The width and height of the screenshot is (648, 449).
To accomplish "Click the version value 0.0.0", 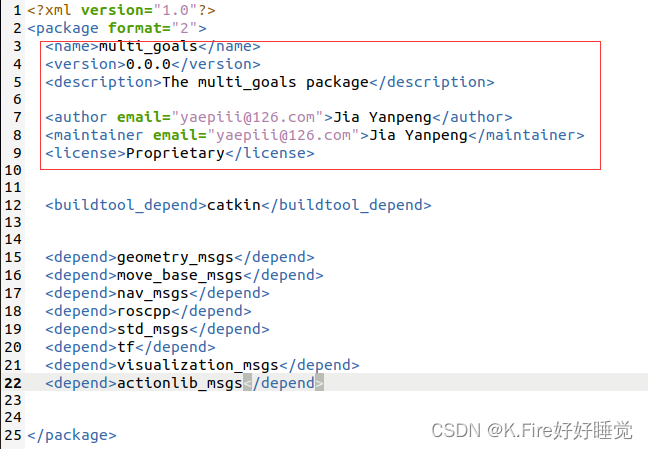I will (148, 64).
